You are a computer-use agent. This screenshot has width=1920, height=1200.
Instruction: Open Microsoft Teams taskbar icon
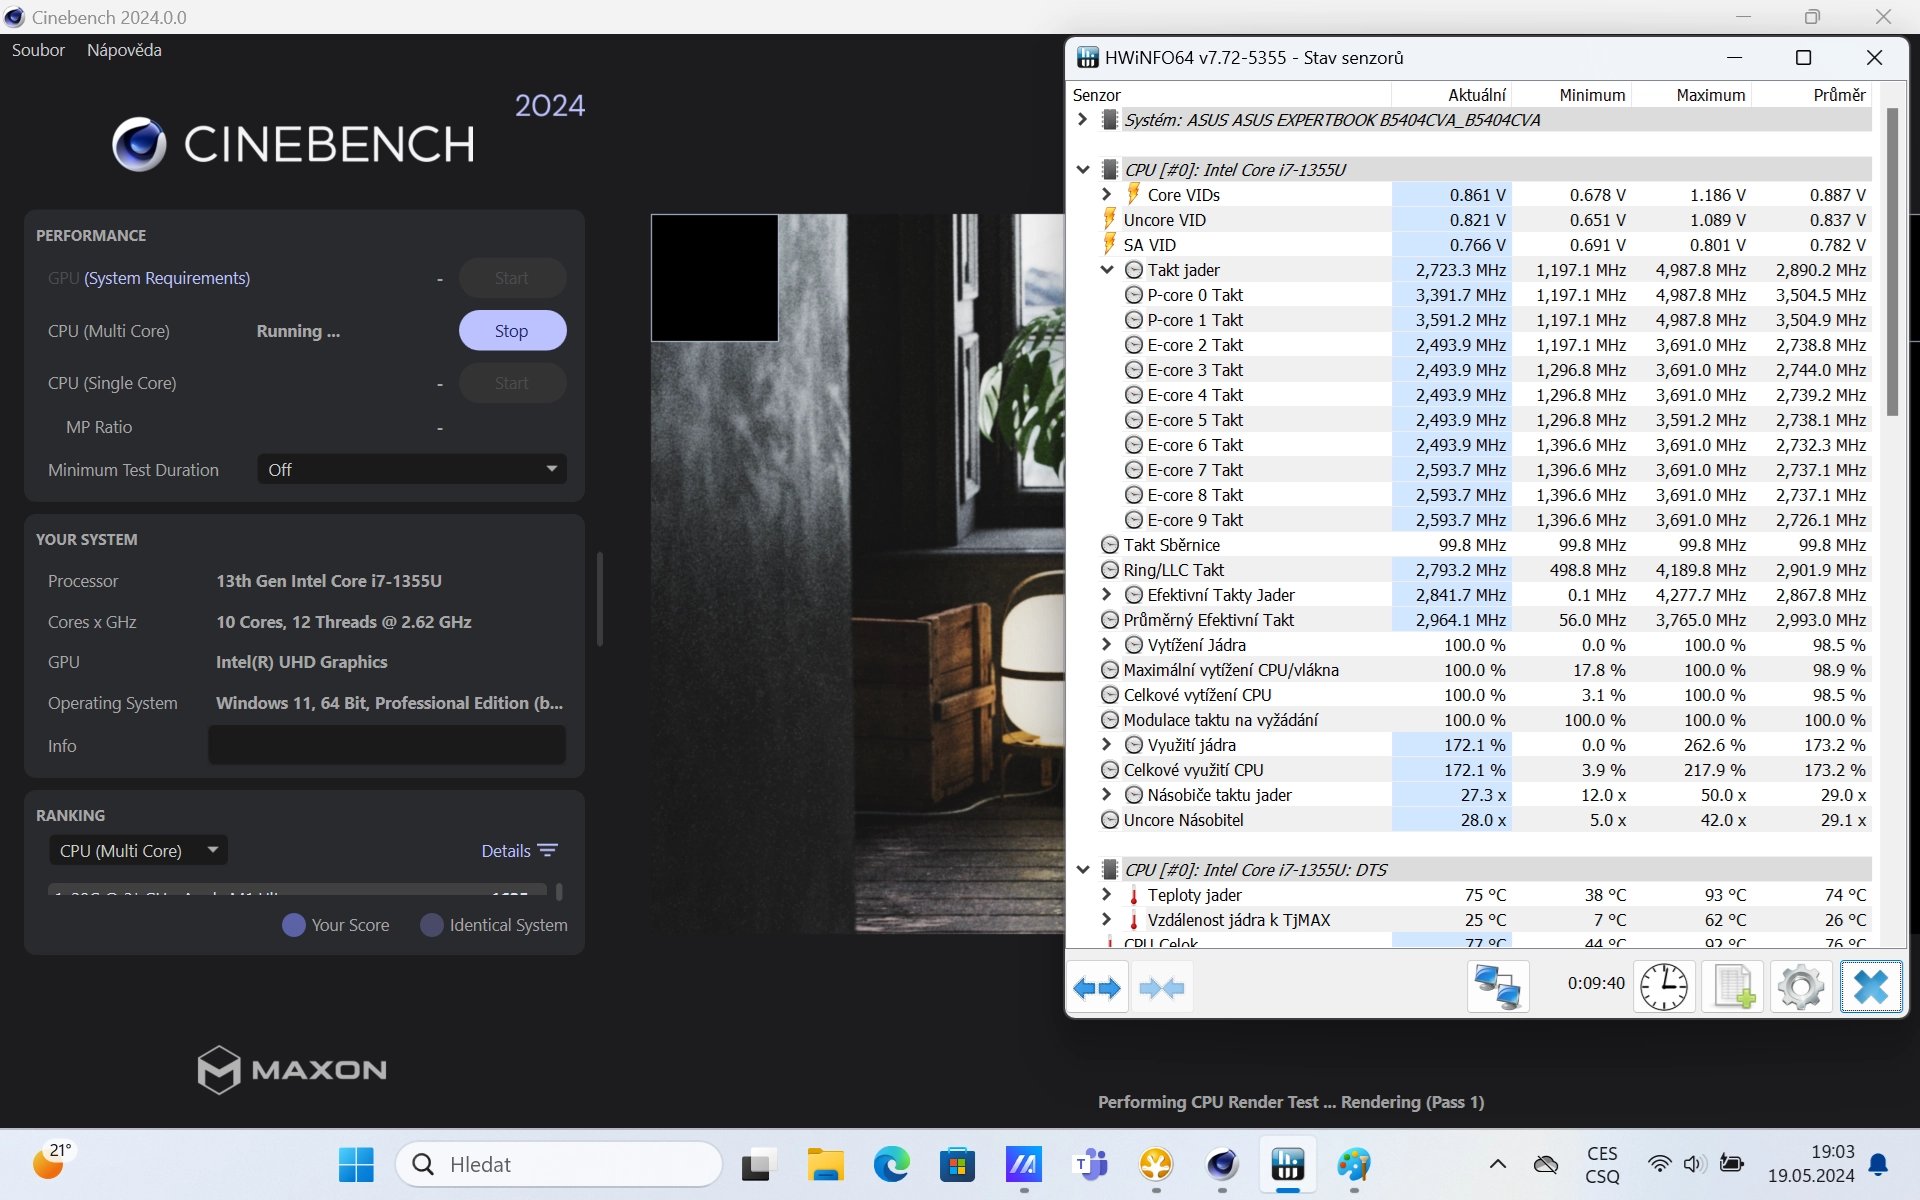pos(1089,1164)
